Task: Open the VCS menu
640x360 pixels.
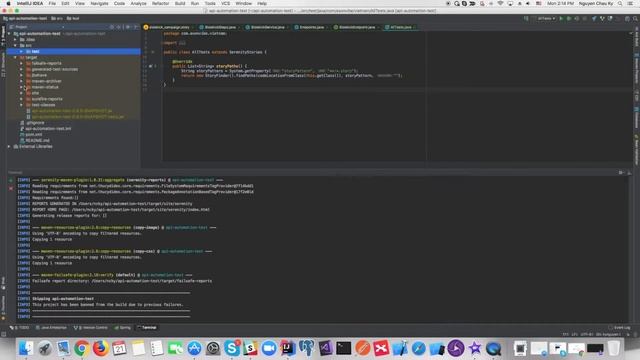Action: click(x=225, y=3)
